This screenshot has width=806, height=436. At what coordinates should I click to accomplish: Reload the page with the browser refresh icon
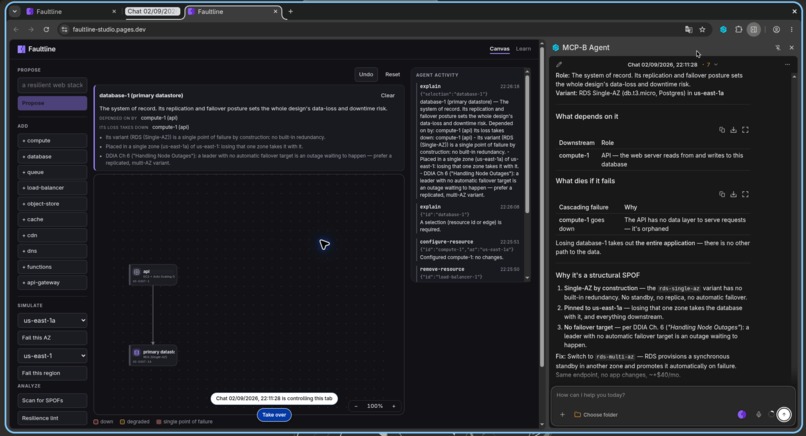(x=46, y=29)
